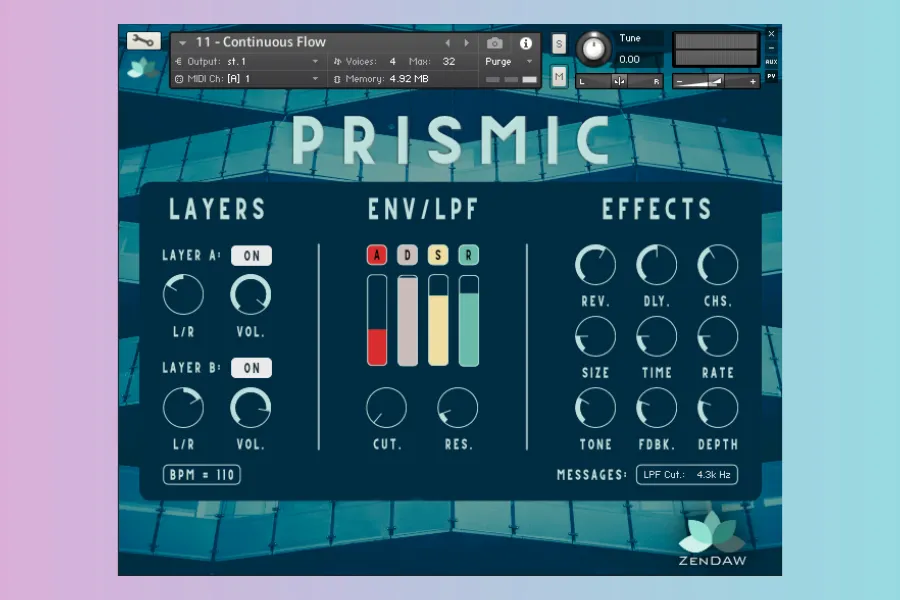Click Layer B L/R pan knob
Image resolution: width=900 pixels, height=600 pixels.
(x=183, y=407)
